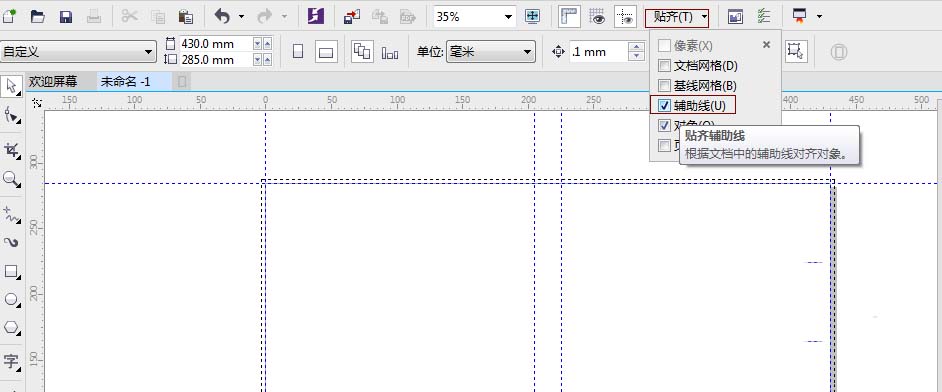Select the Crop tool
The width and height of the screenshot is (942, 392).
click(x=11, y=150)
